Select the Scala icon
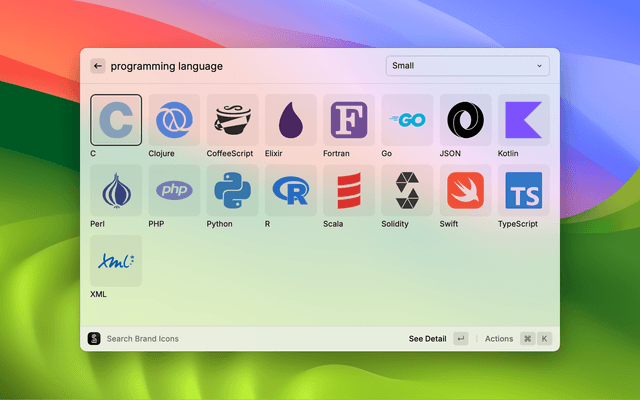This screenshot has height=400, width=640. click(349, 190)
